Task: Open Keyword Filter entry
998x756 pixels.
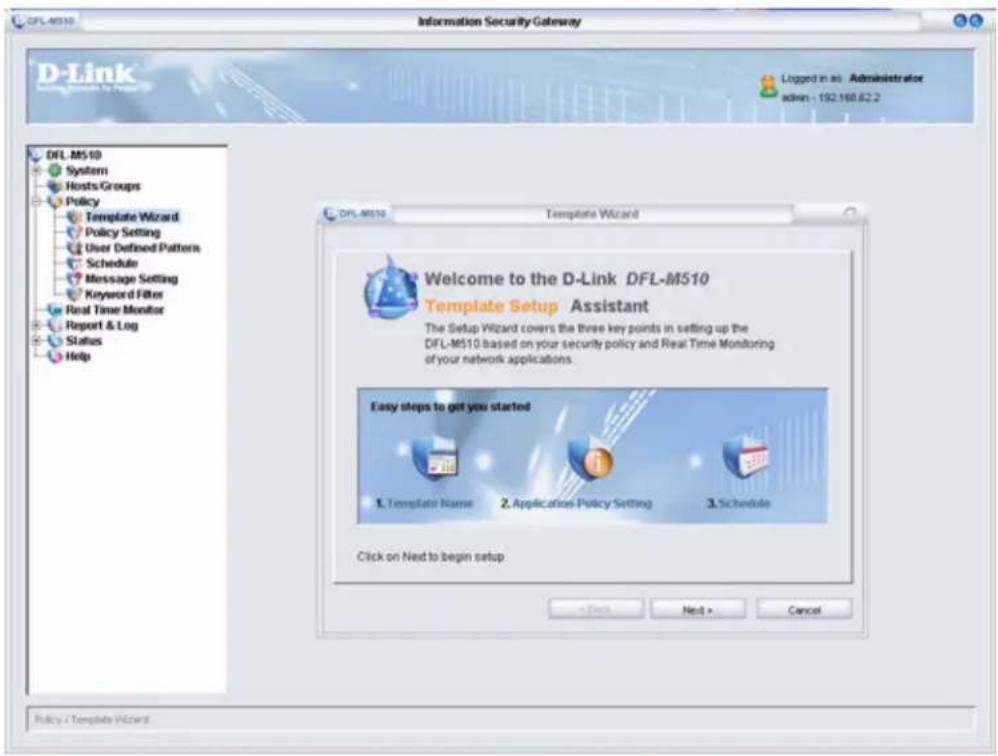Action: [x=124, y=294]
